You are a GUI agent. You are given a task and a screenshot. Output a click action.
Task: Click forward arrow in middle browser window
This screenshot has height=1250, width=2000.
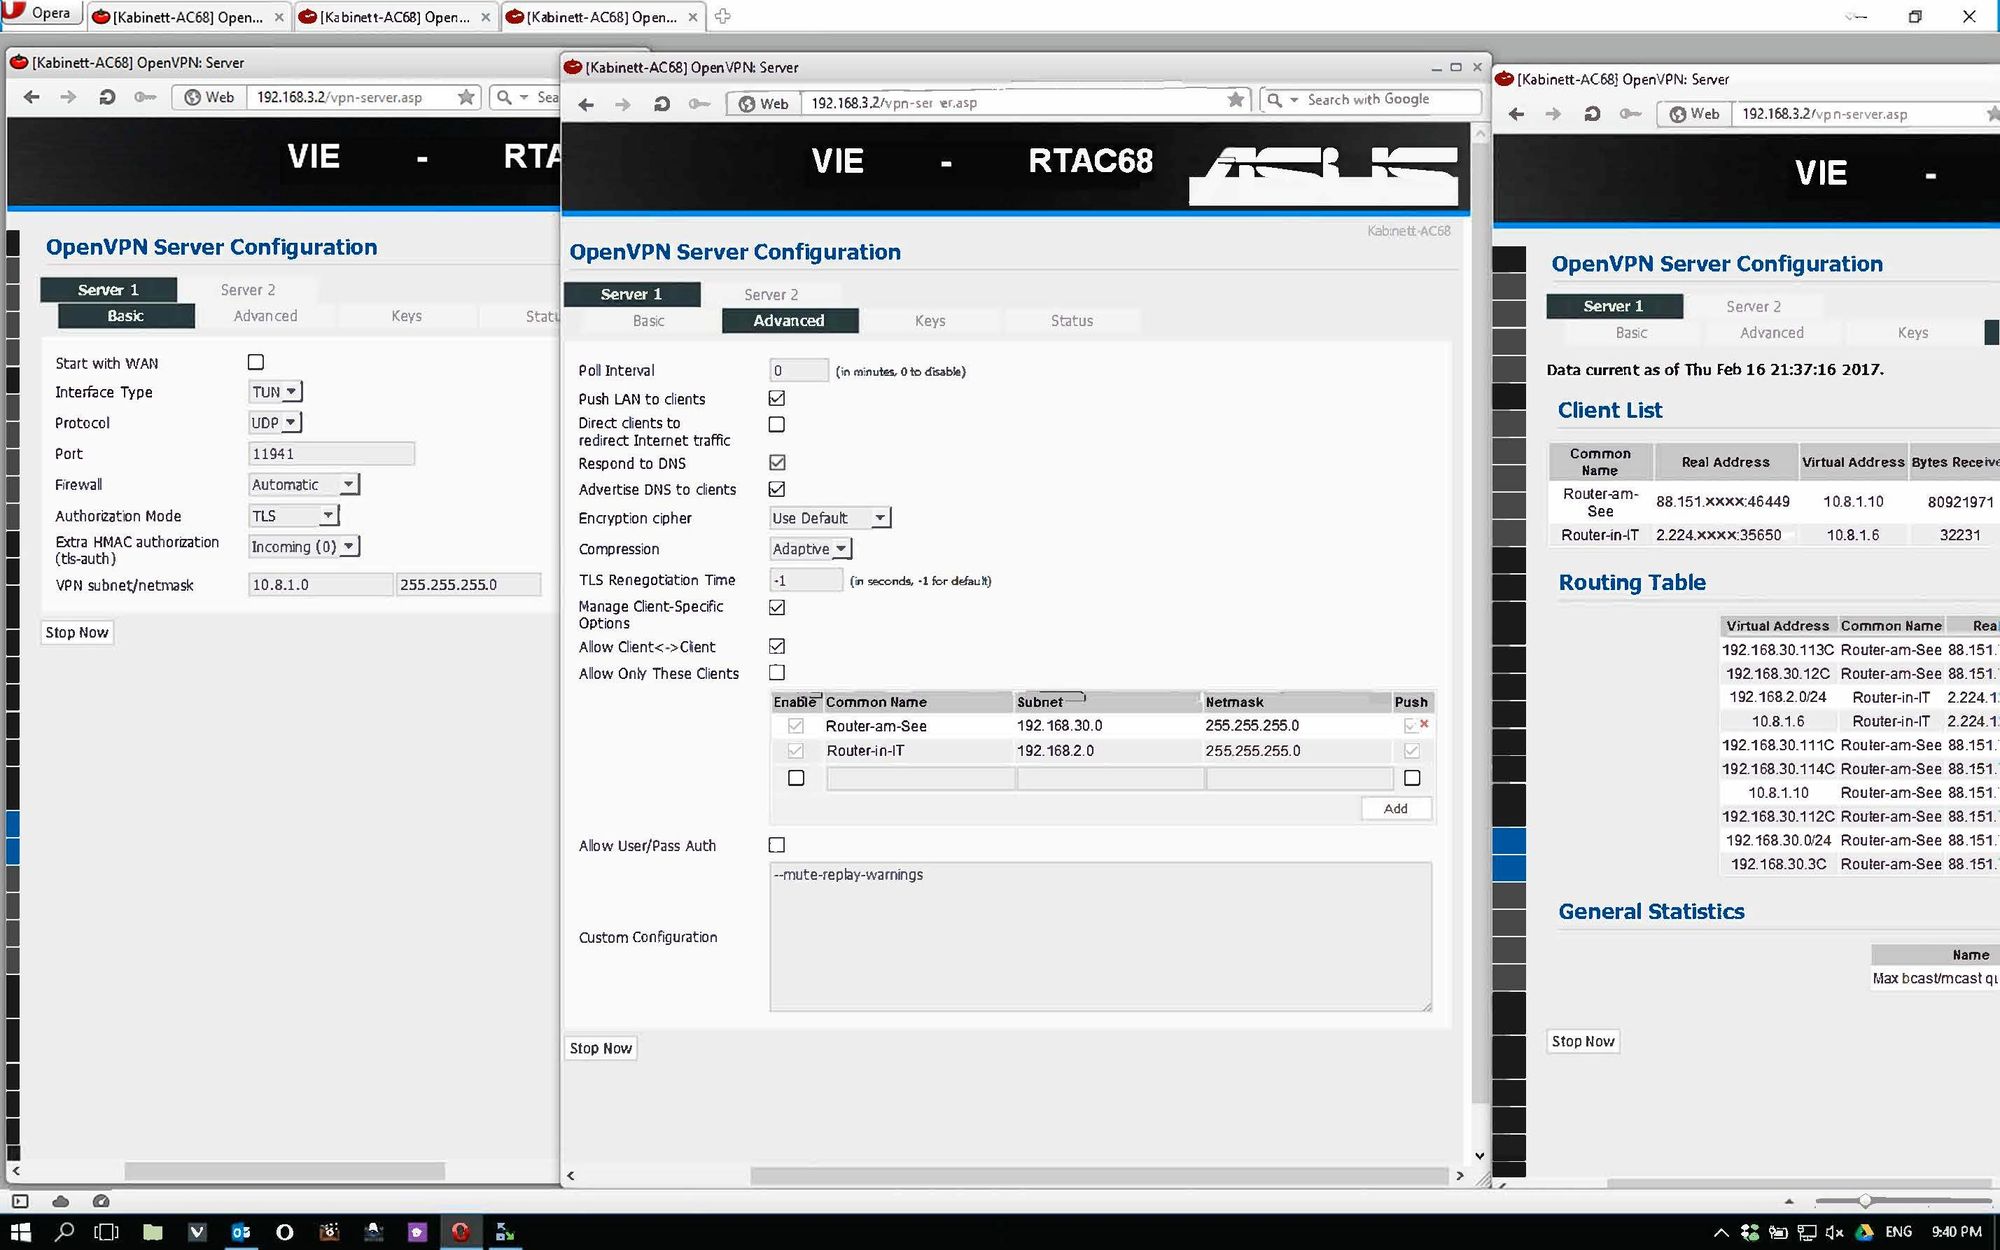coord(622,104)
